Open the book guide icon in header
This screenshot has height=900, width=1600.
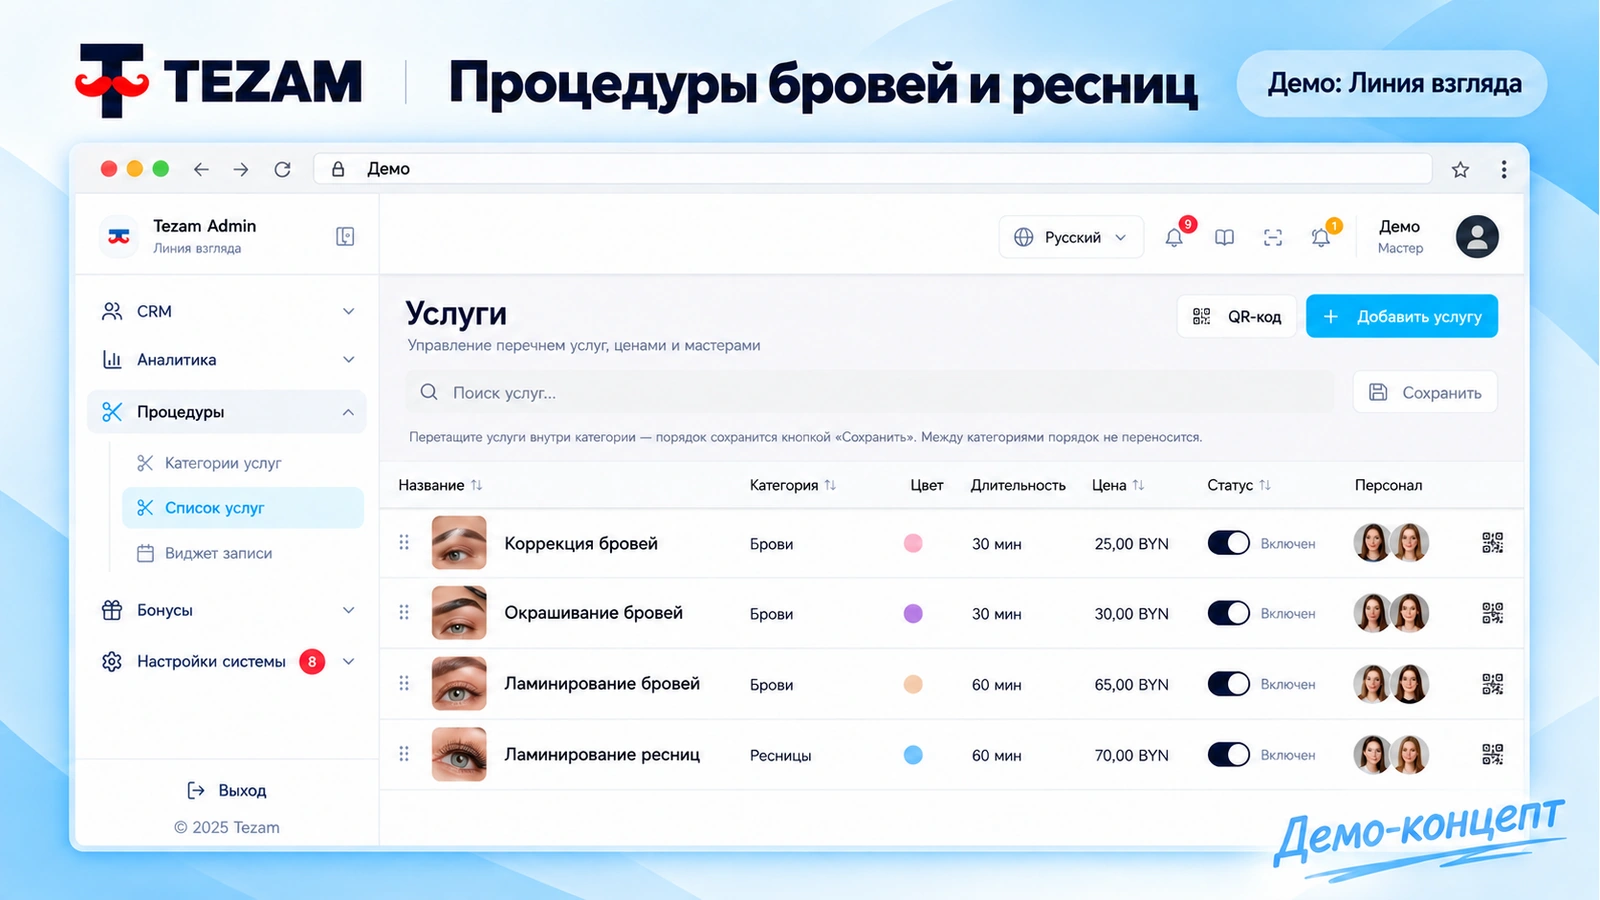(x=1224, y=237)
